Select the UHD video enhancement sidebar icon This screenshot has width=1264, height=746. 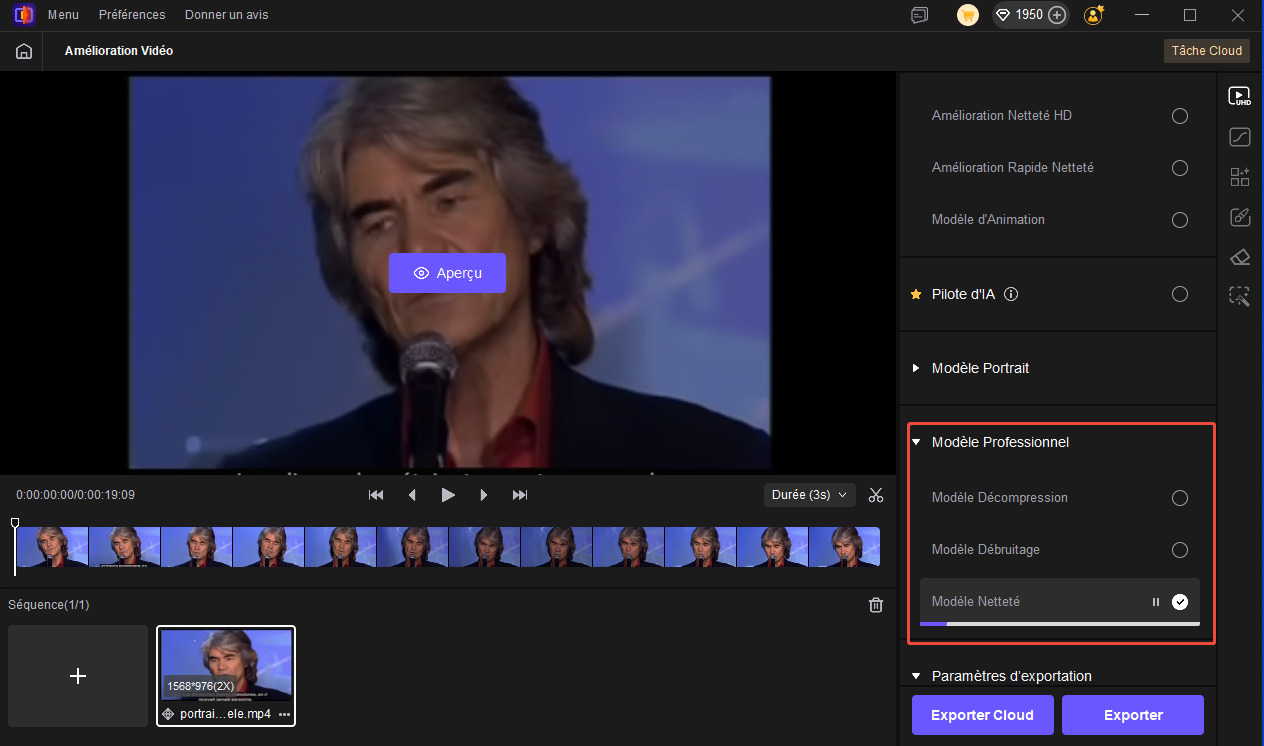1240,97
